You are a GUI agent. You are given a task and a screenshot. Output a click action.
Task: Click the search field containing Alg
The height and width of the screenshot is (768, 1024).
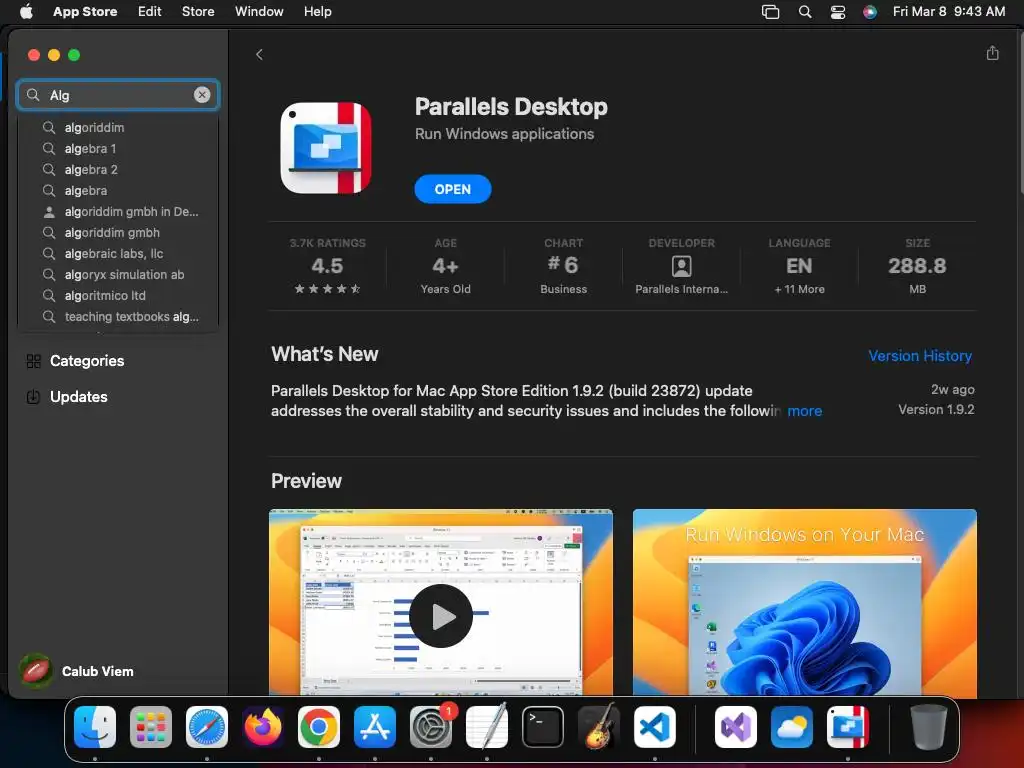[x=118, y=95]
